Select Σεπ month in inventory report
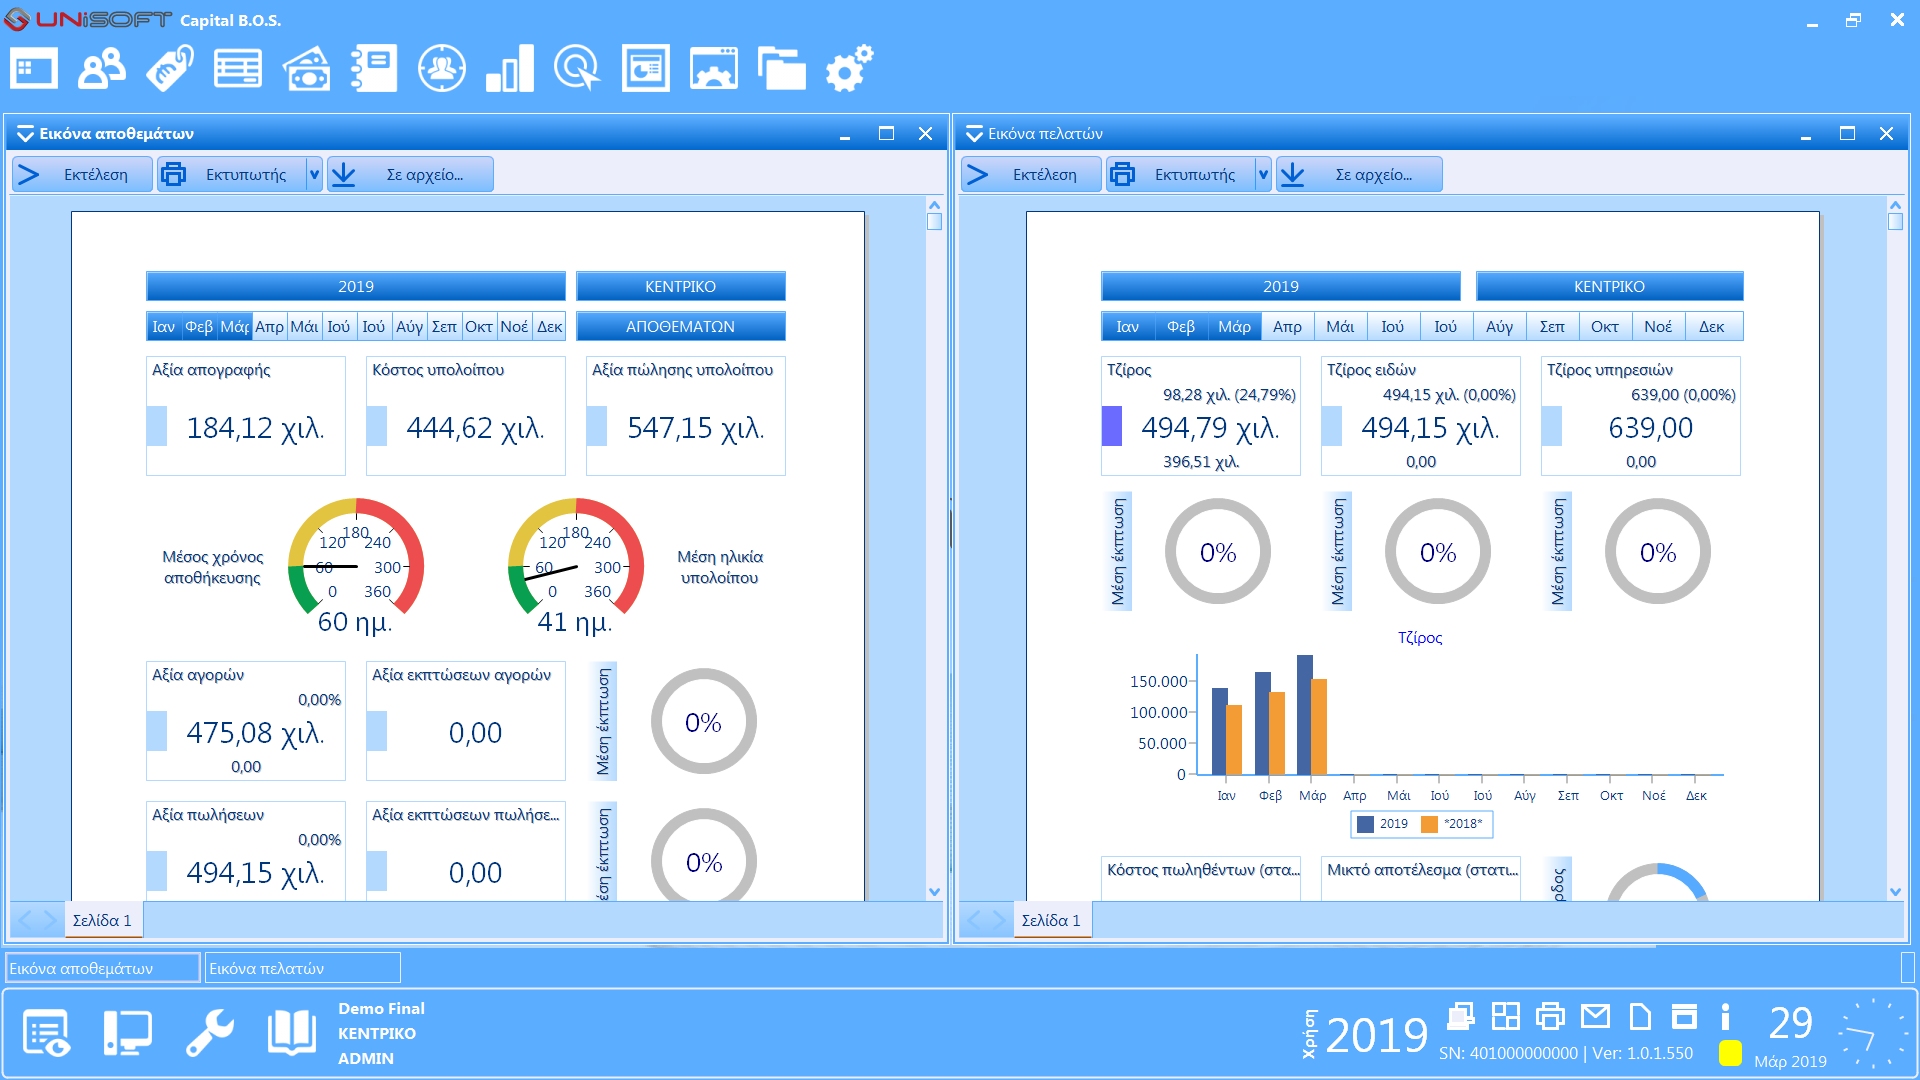The height and width of the screenshot is (1080, 1920). 444,326
